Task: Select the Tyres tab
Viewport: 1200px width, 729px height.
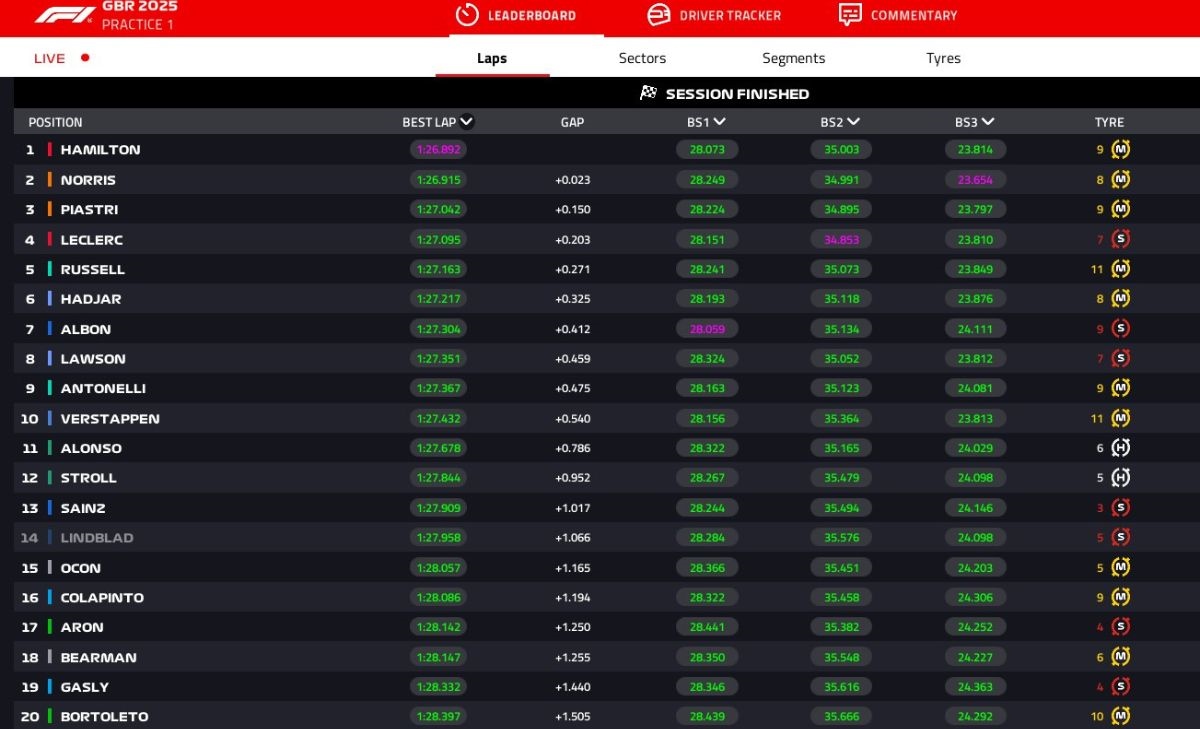Action: [x=943, y=58]
